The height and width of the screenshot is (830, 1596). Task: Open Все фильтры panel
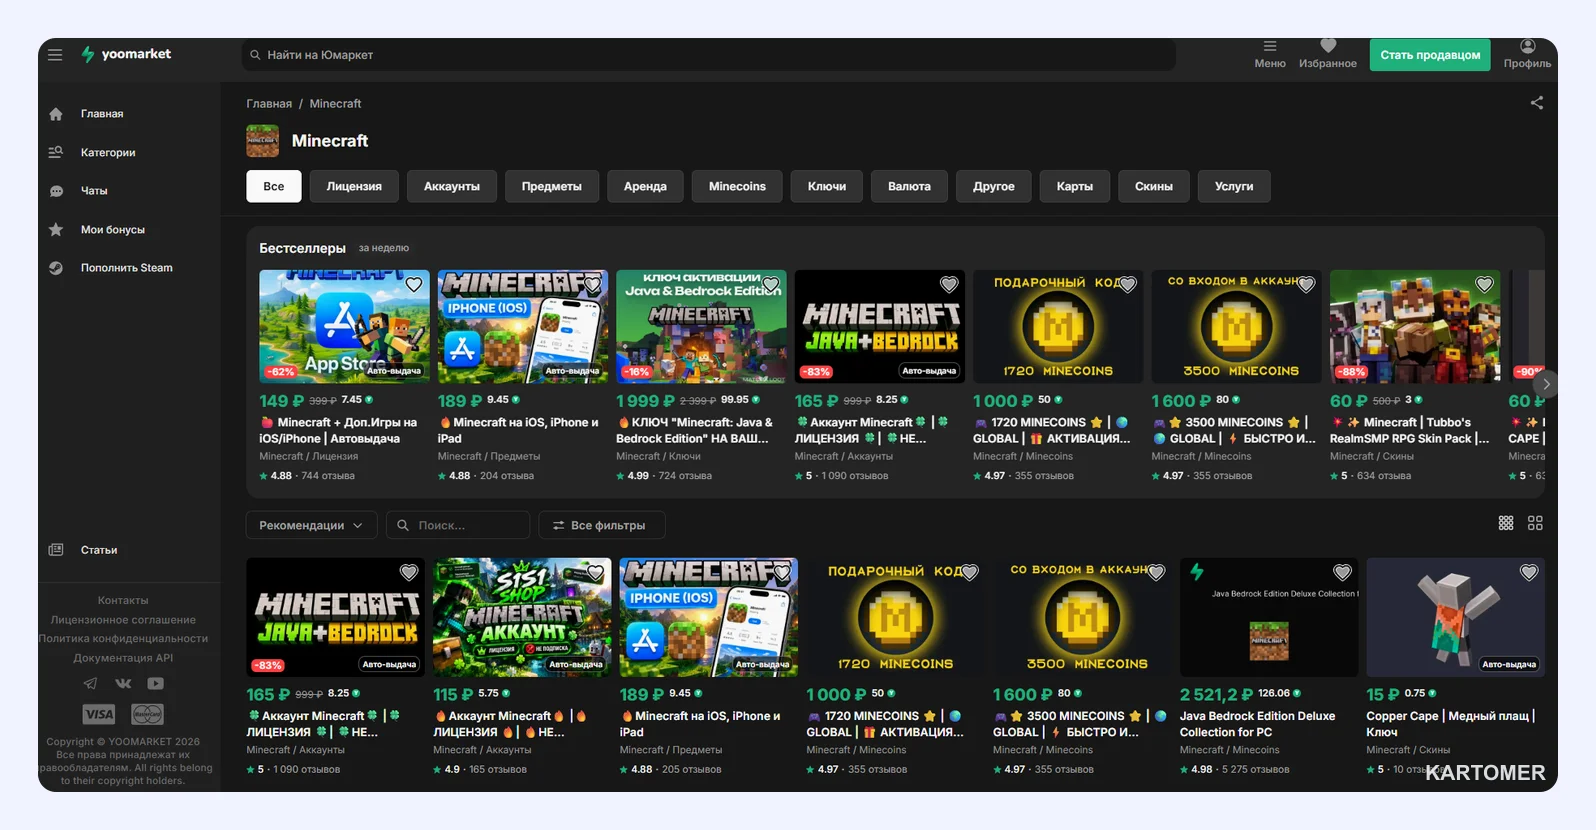click(x=602, y=525)
